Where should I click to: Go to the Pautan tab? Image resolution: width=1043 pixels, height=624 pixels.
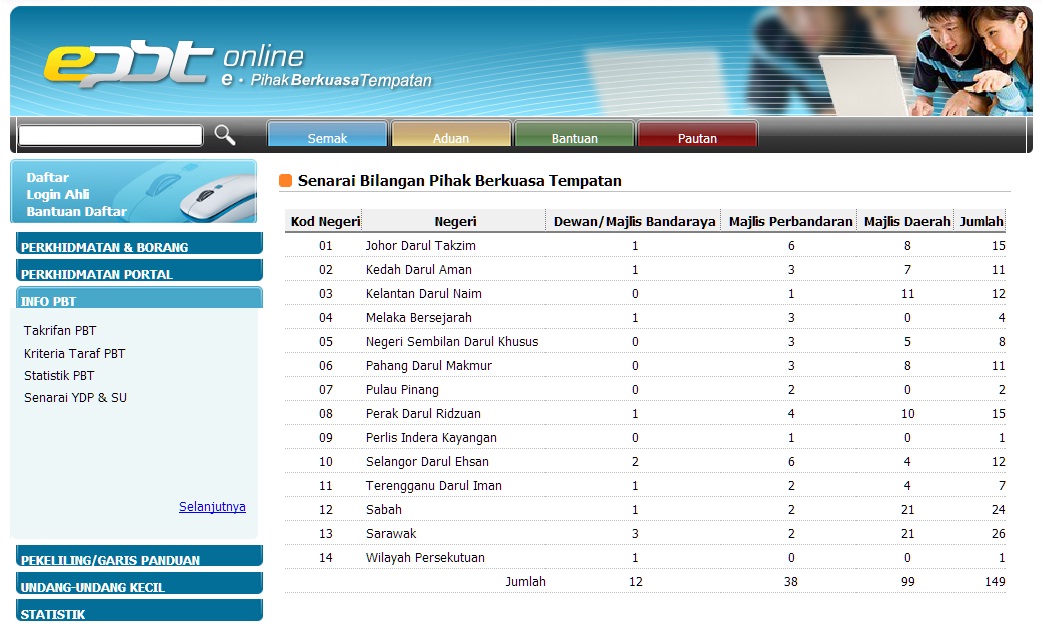point(697,137)
